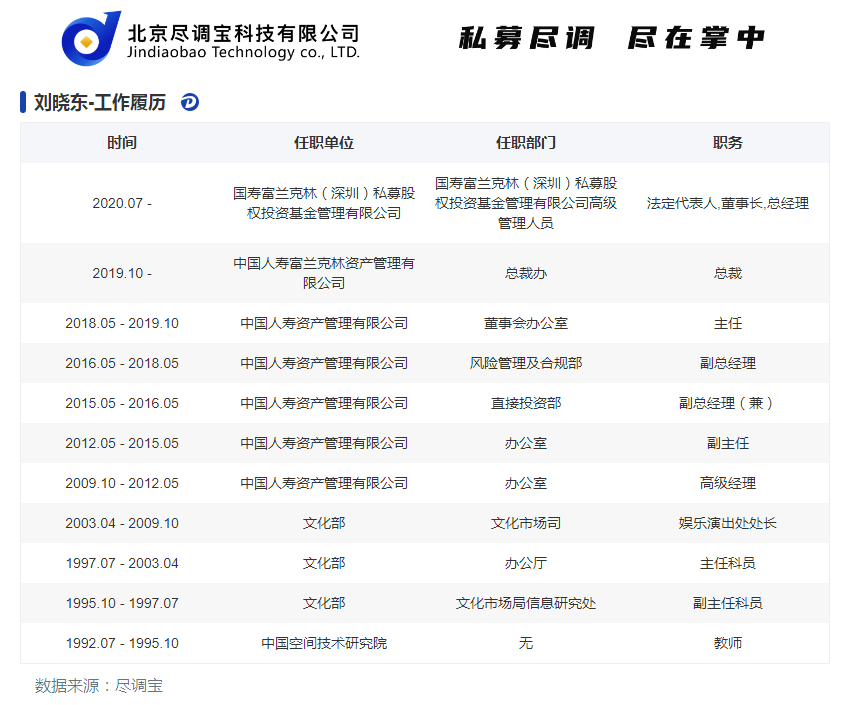Screen dimensions: 850x705
Task: Click the 中国空间技术研究院 employer cell
Action: coord(324,643)
